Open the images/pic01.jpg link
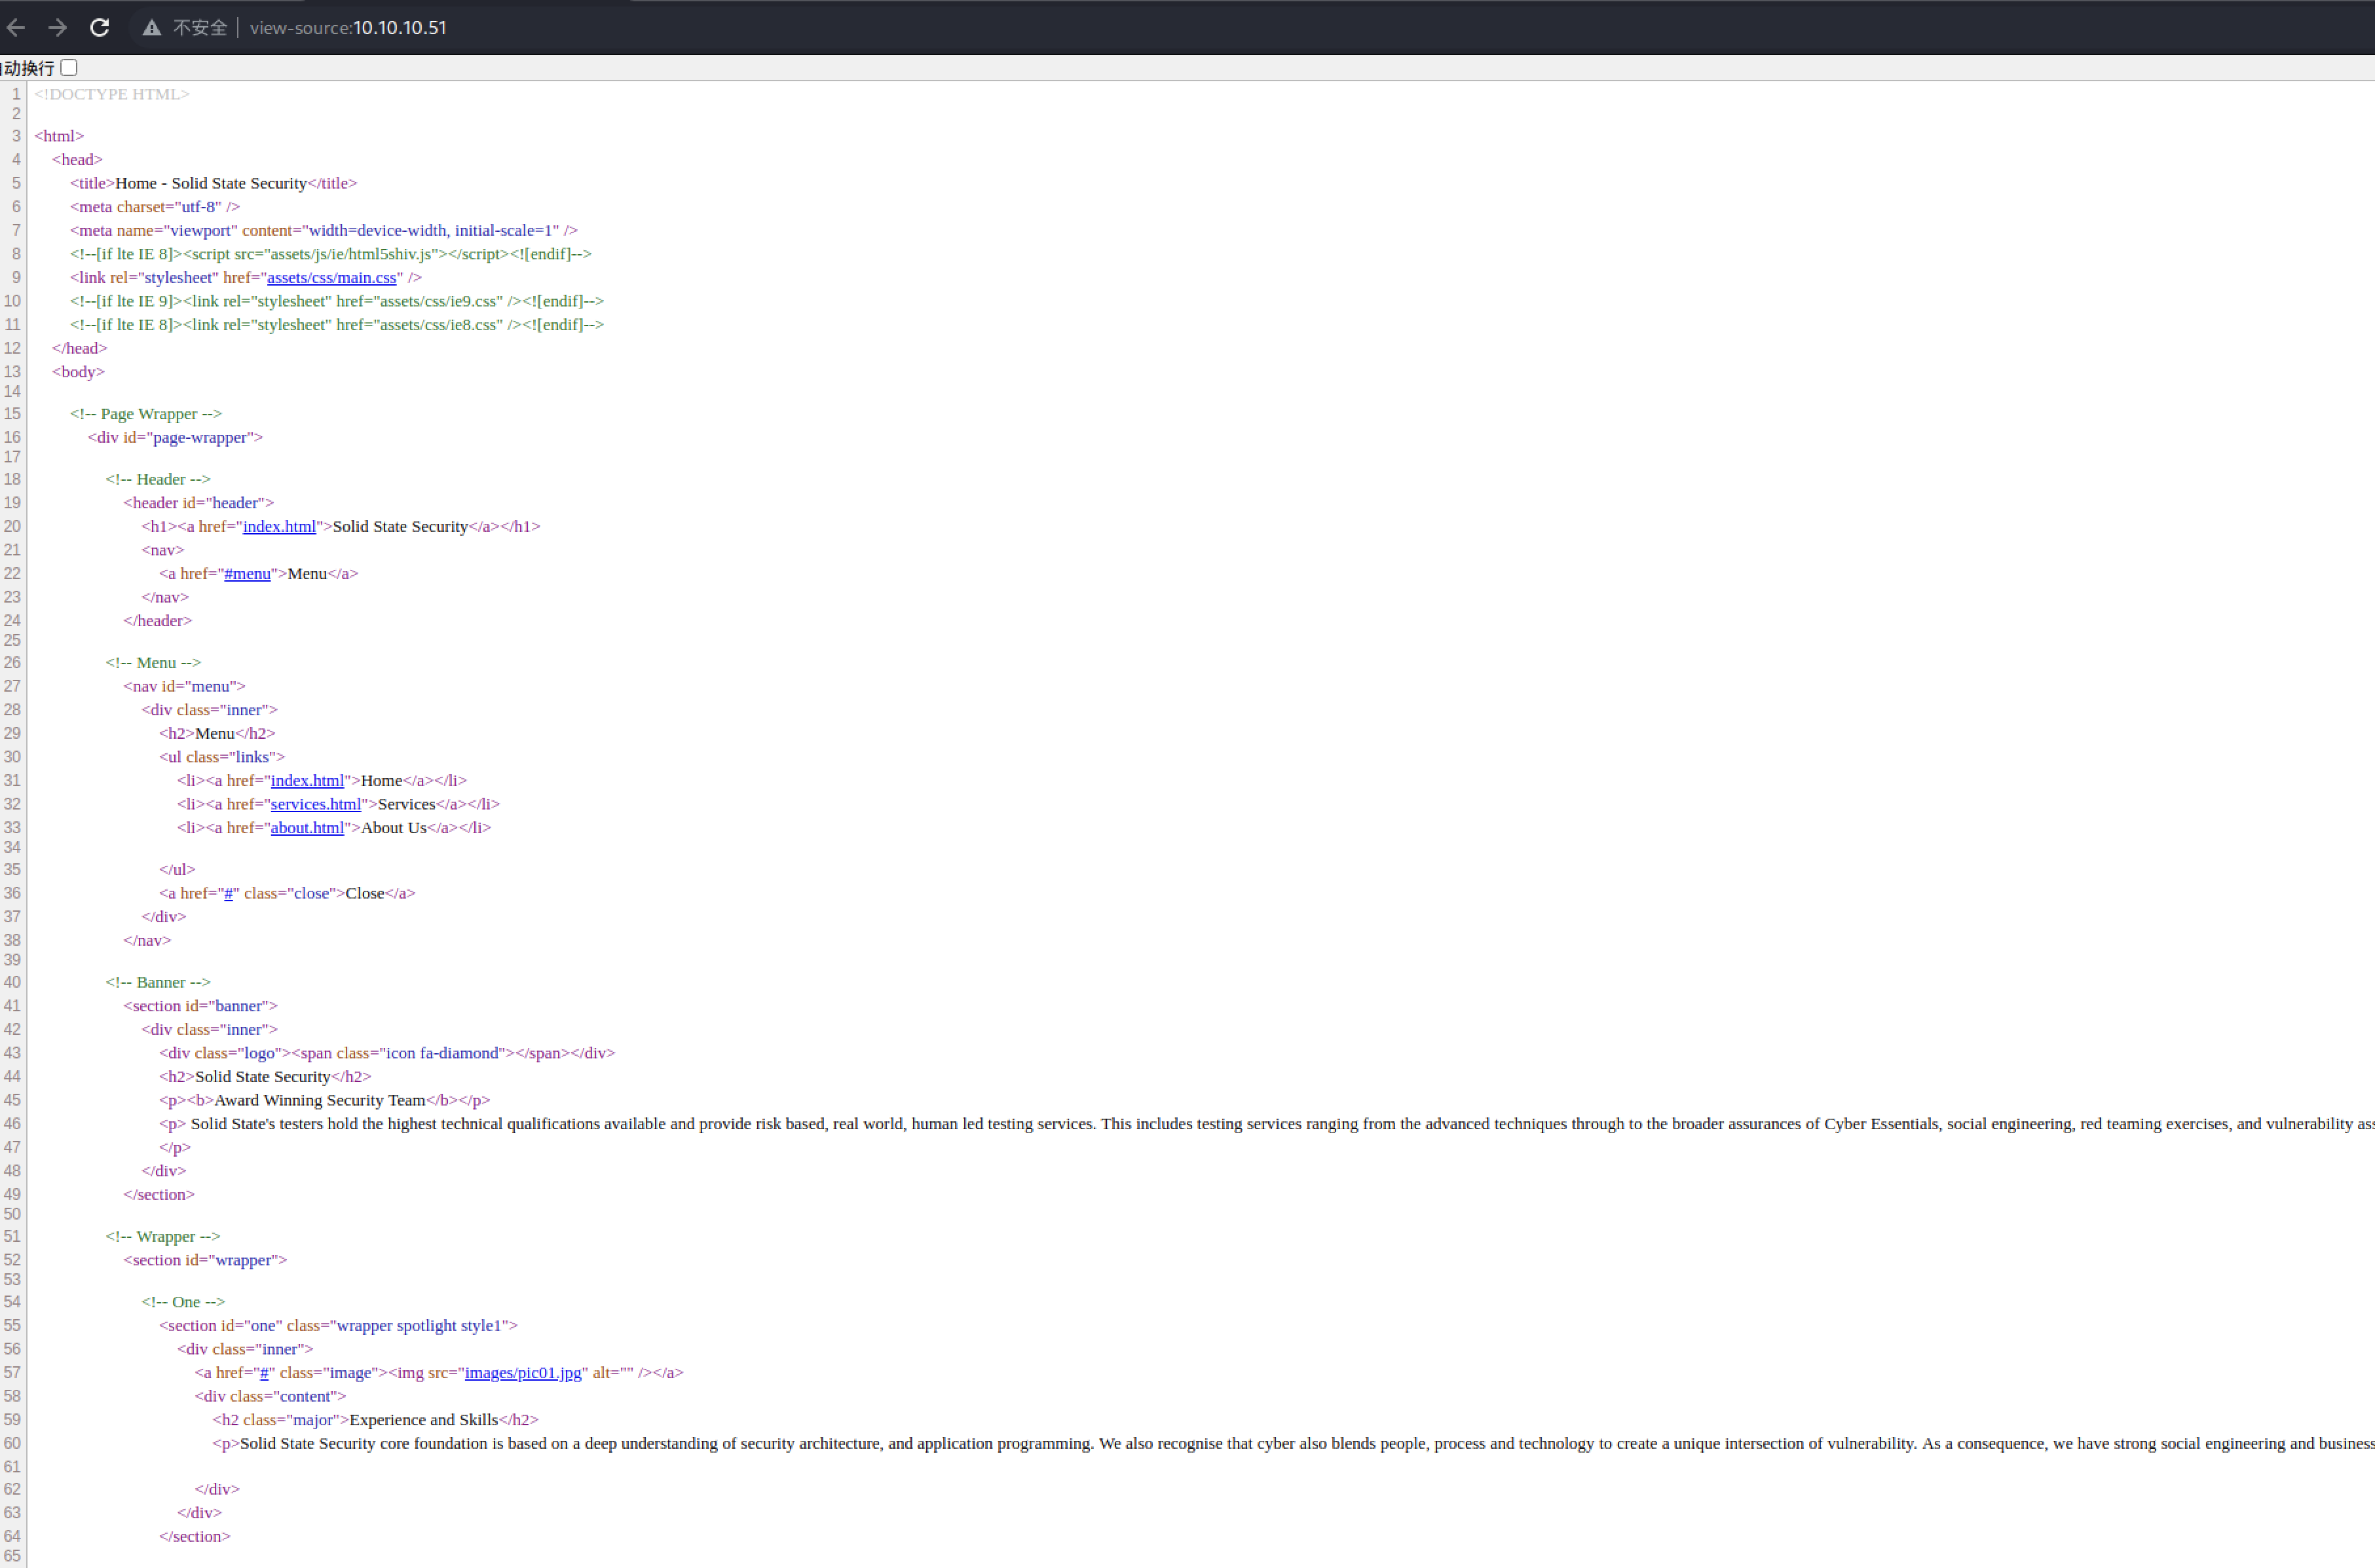 pos(522,1373)
